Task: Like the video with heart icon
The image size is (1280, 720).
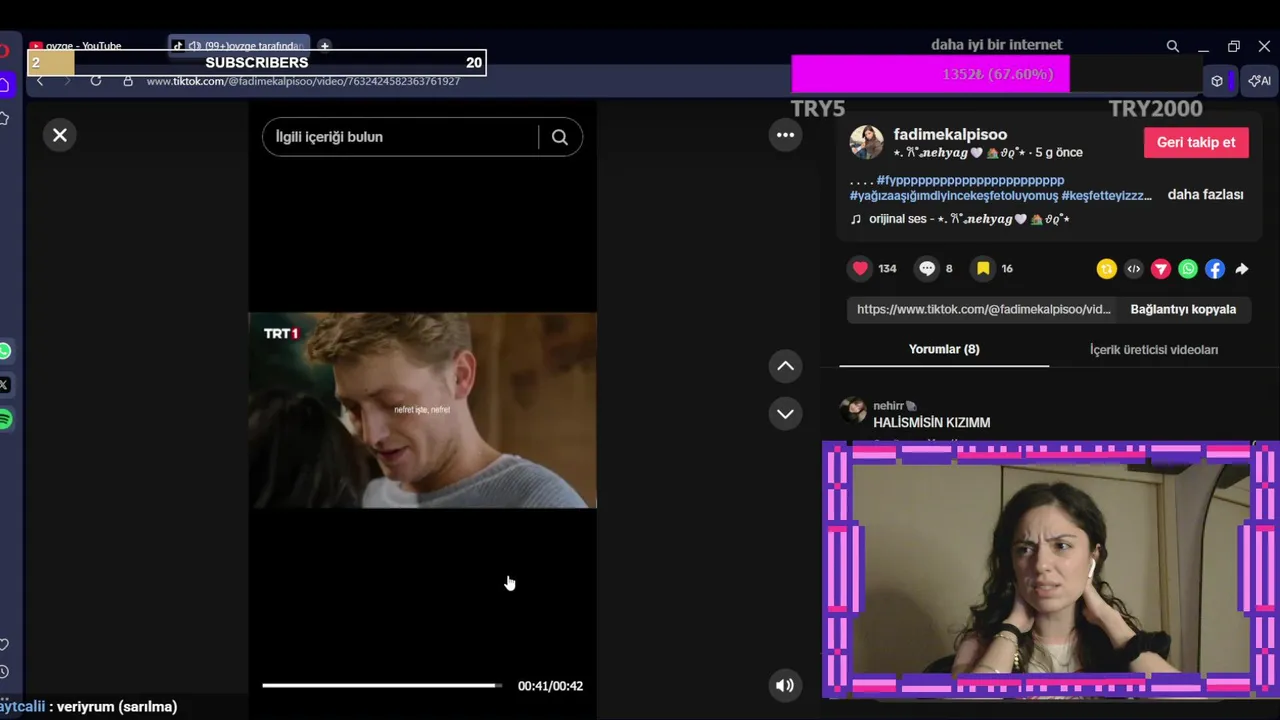Action: click(861, 268)
